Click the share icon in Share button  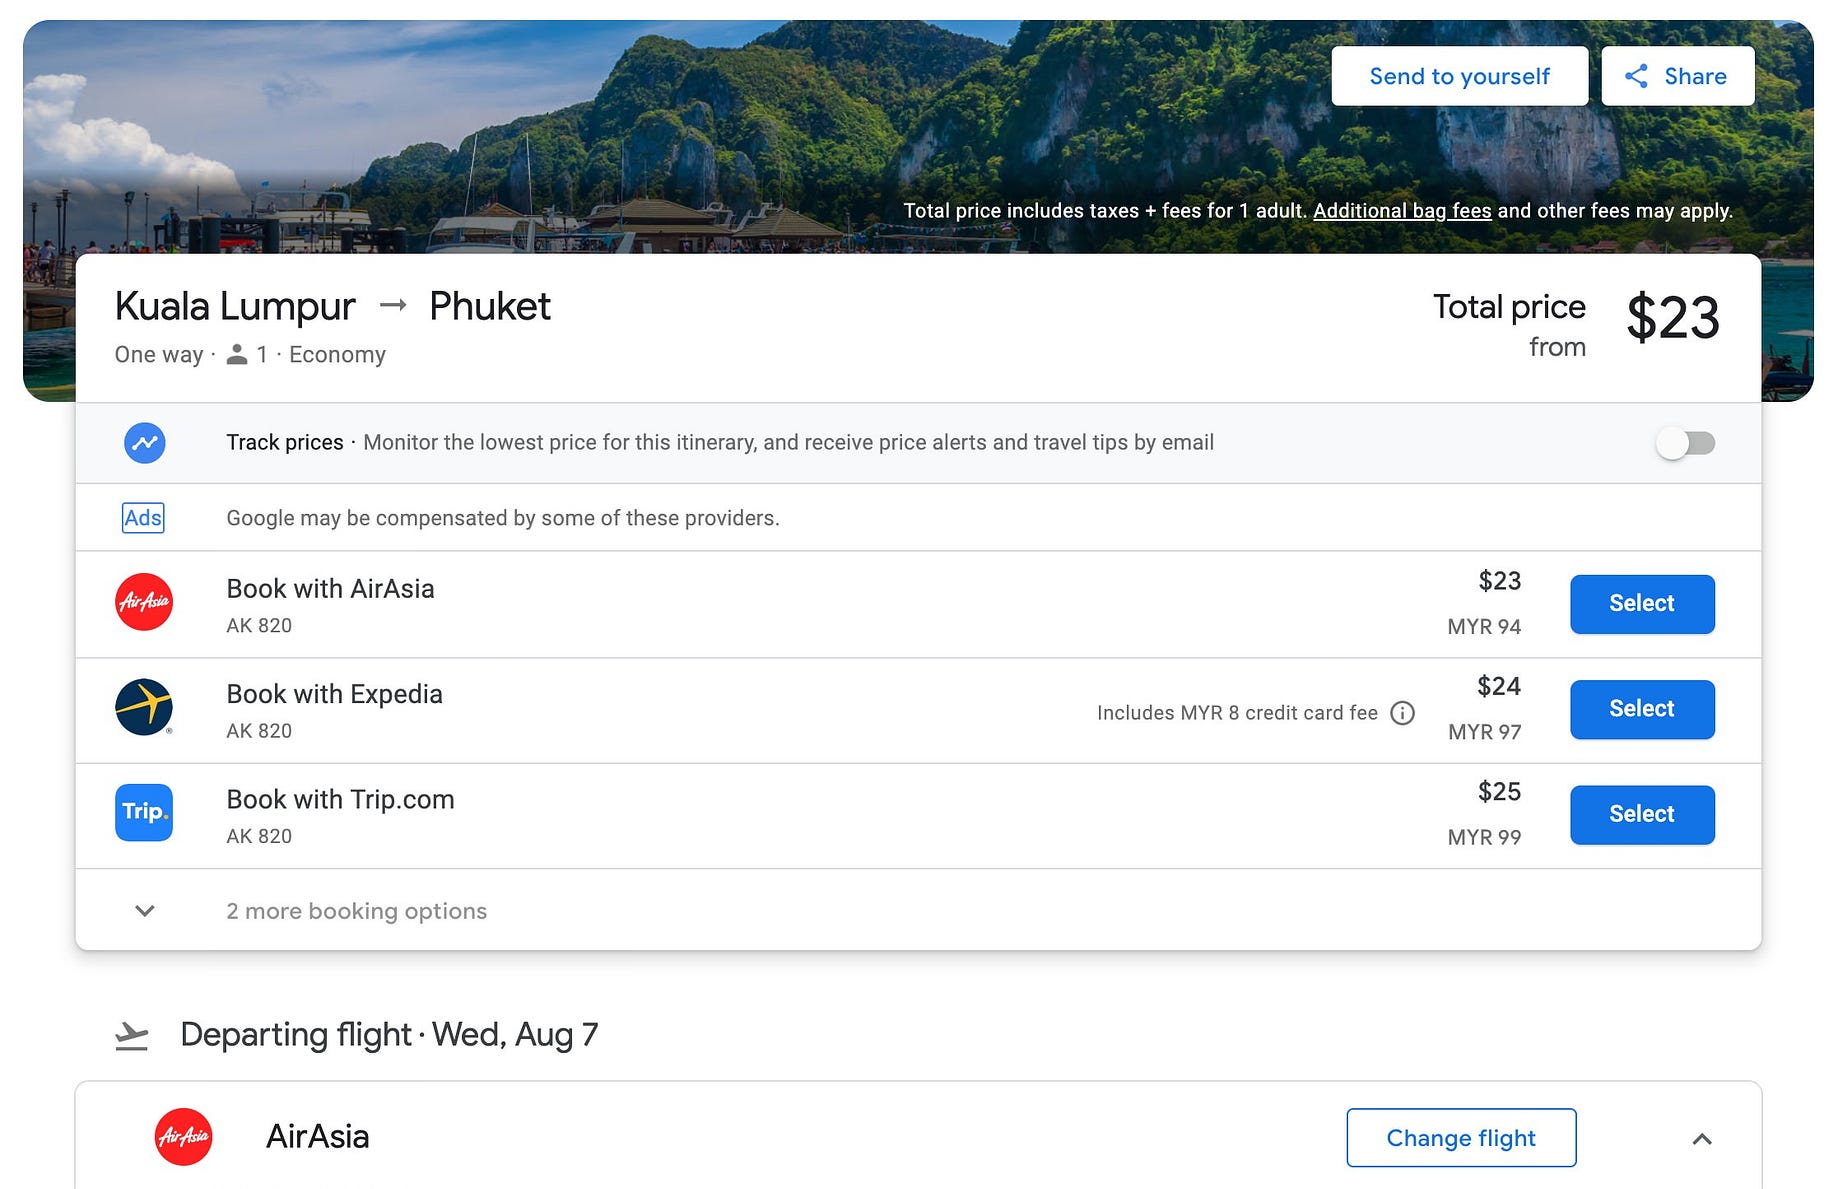[1636, 76]
